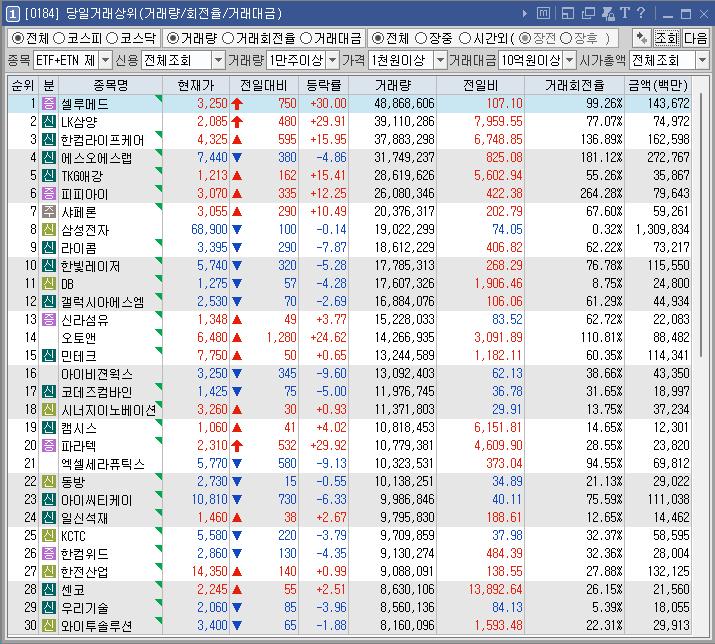Click the 증 badge icon for 신라섬유
The height and width of the screenshot is (644, 715).
coord(49,319)
